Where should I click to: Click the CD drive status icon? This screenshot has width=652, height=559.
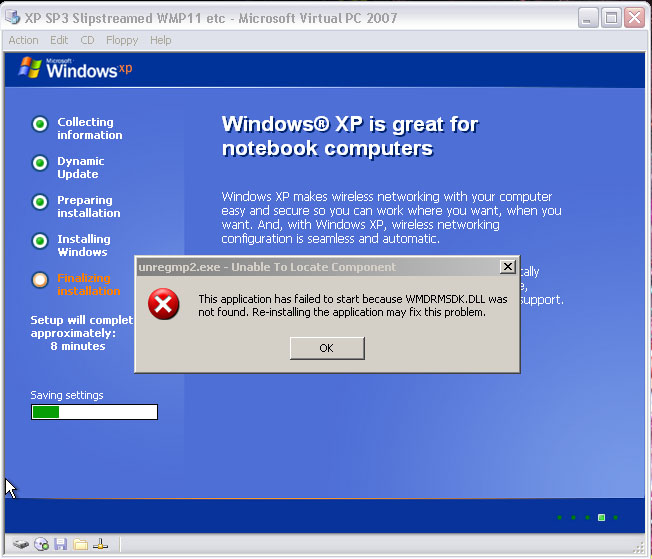(41, 544)
